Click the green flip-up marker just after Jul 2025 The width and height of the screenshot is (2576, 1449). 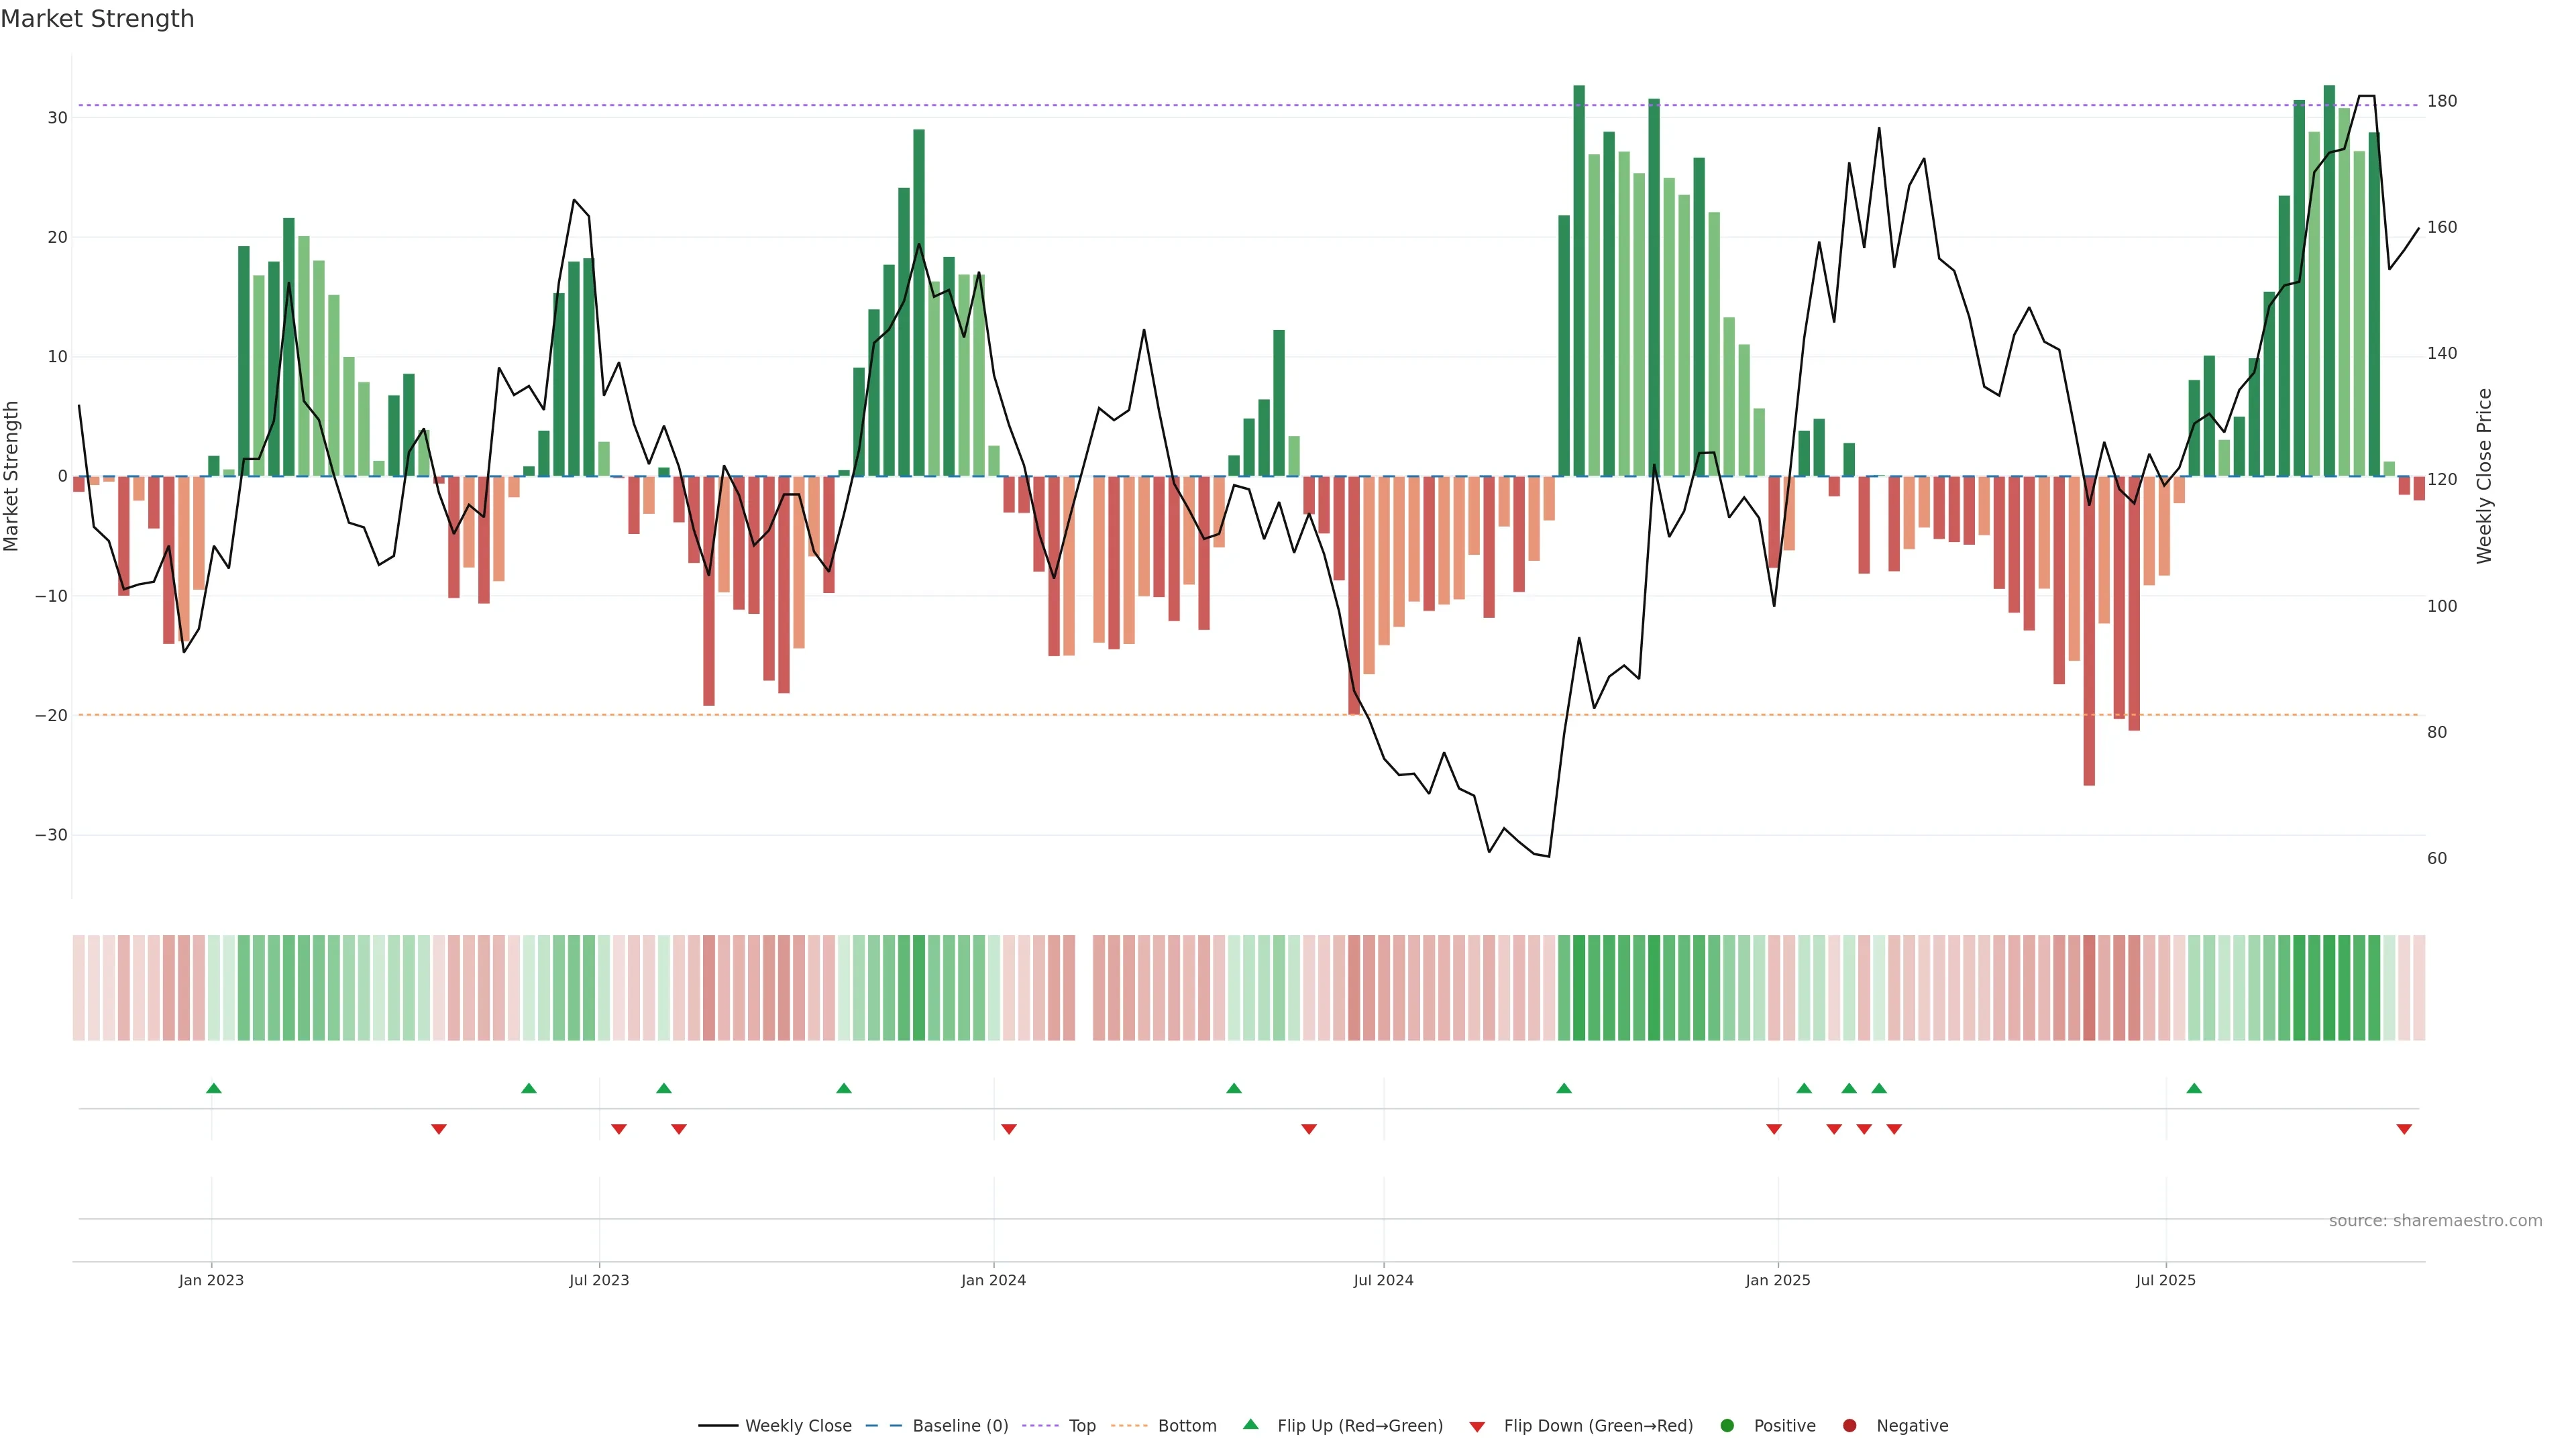(2194, 1088)
